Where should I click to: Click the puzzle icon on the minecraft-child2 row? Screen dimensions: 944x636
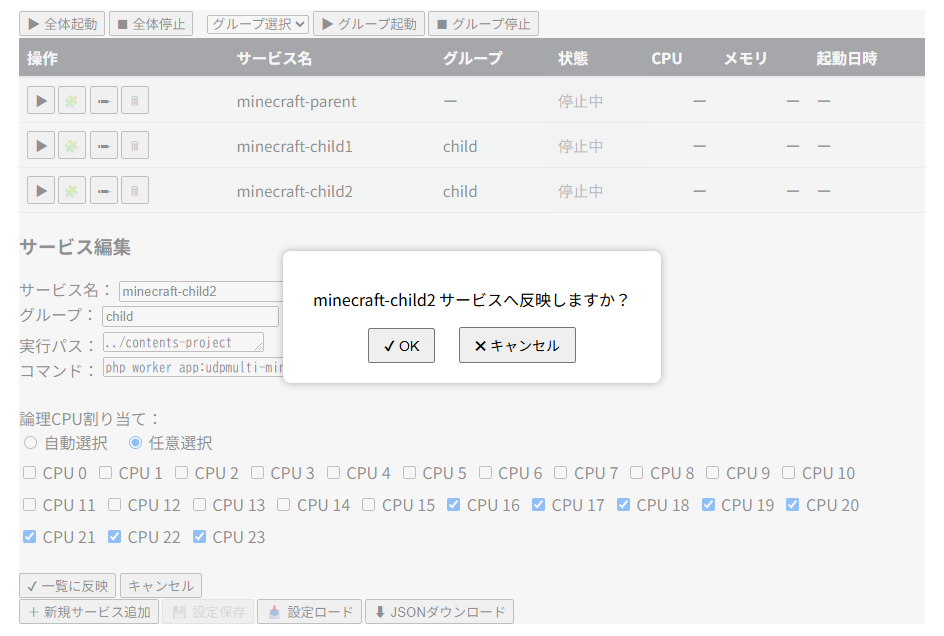pos(71,189)
